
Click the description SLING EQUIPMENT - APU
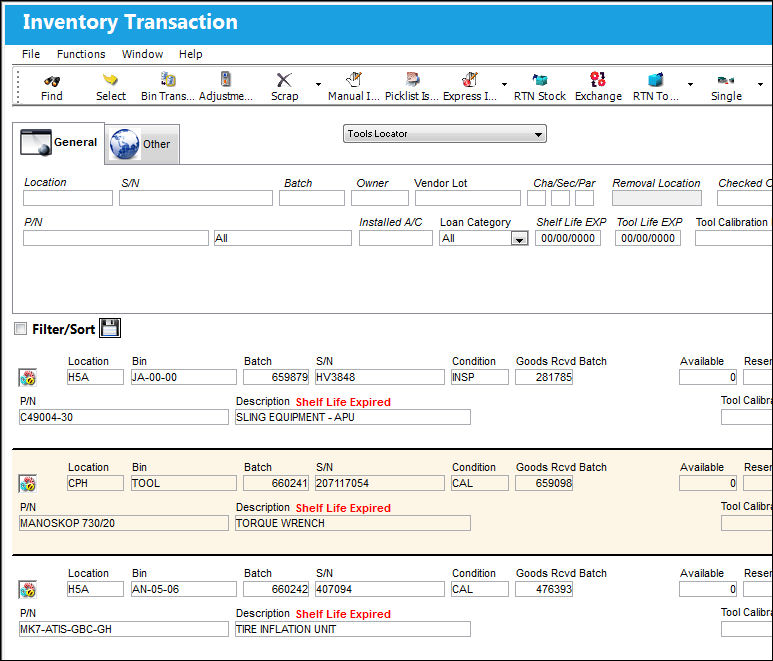(352, 417)
